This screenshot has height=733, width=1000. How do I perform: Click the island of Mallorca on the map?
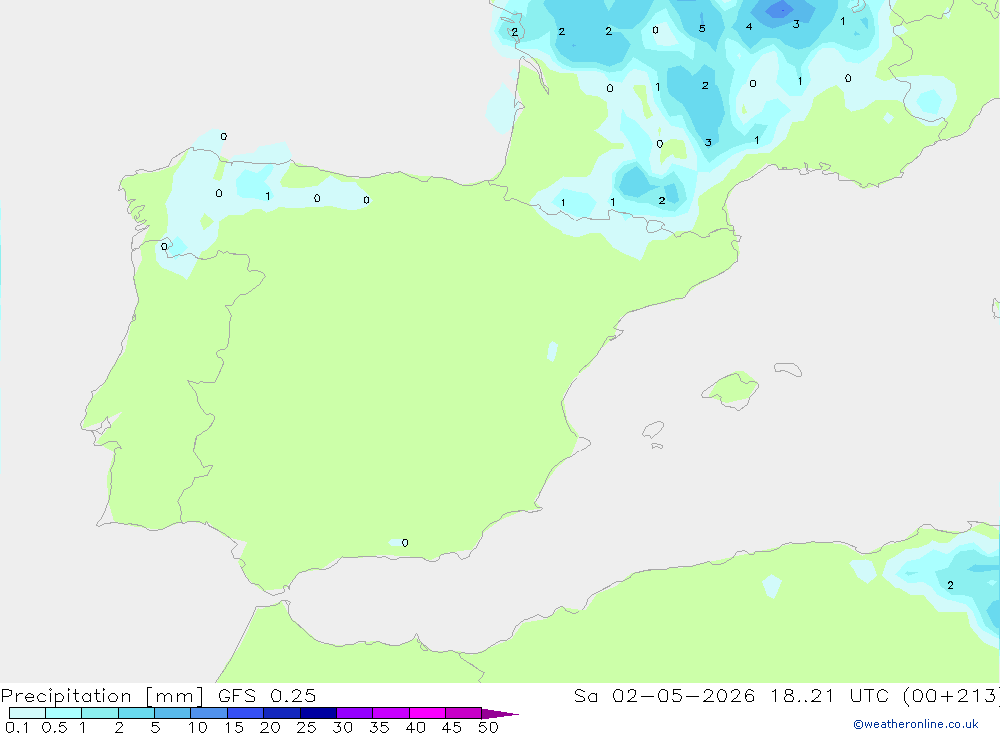[731, 389]
